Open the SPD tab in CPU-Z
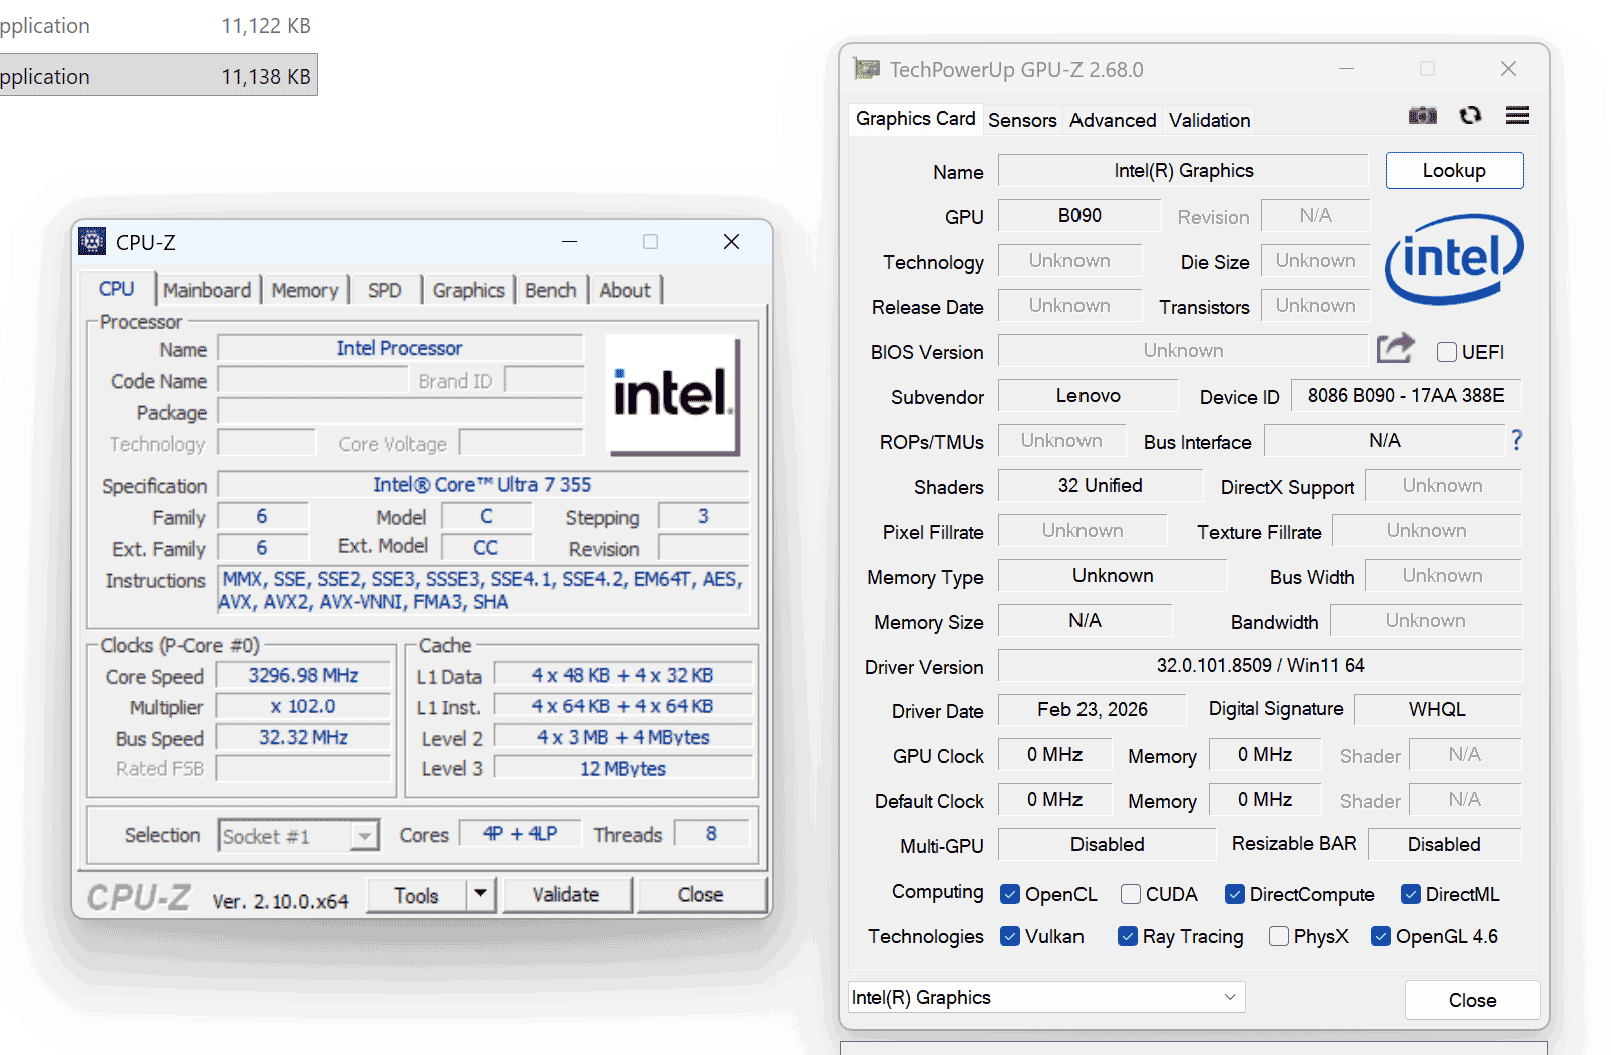 coord(385,290)
